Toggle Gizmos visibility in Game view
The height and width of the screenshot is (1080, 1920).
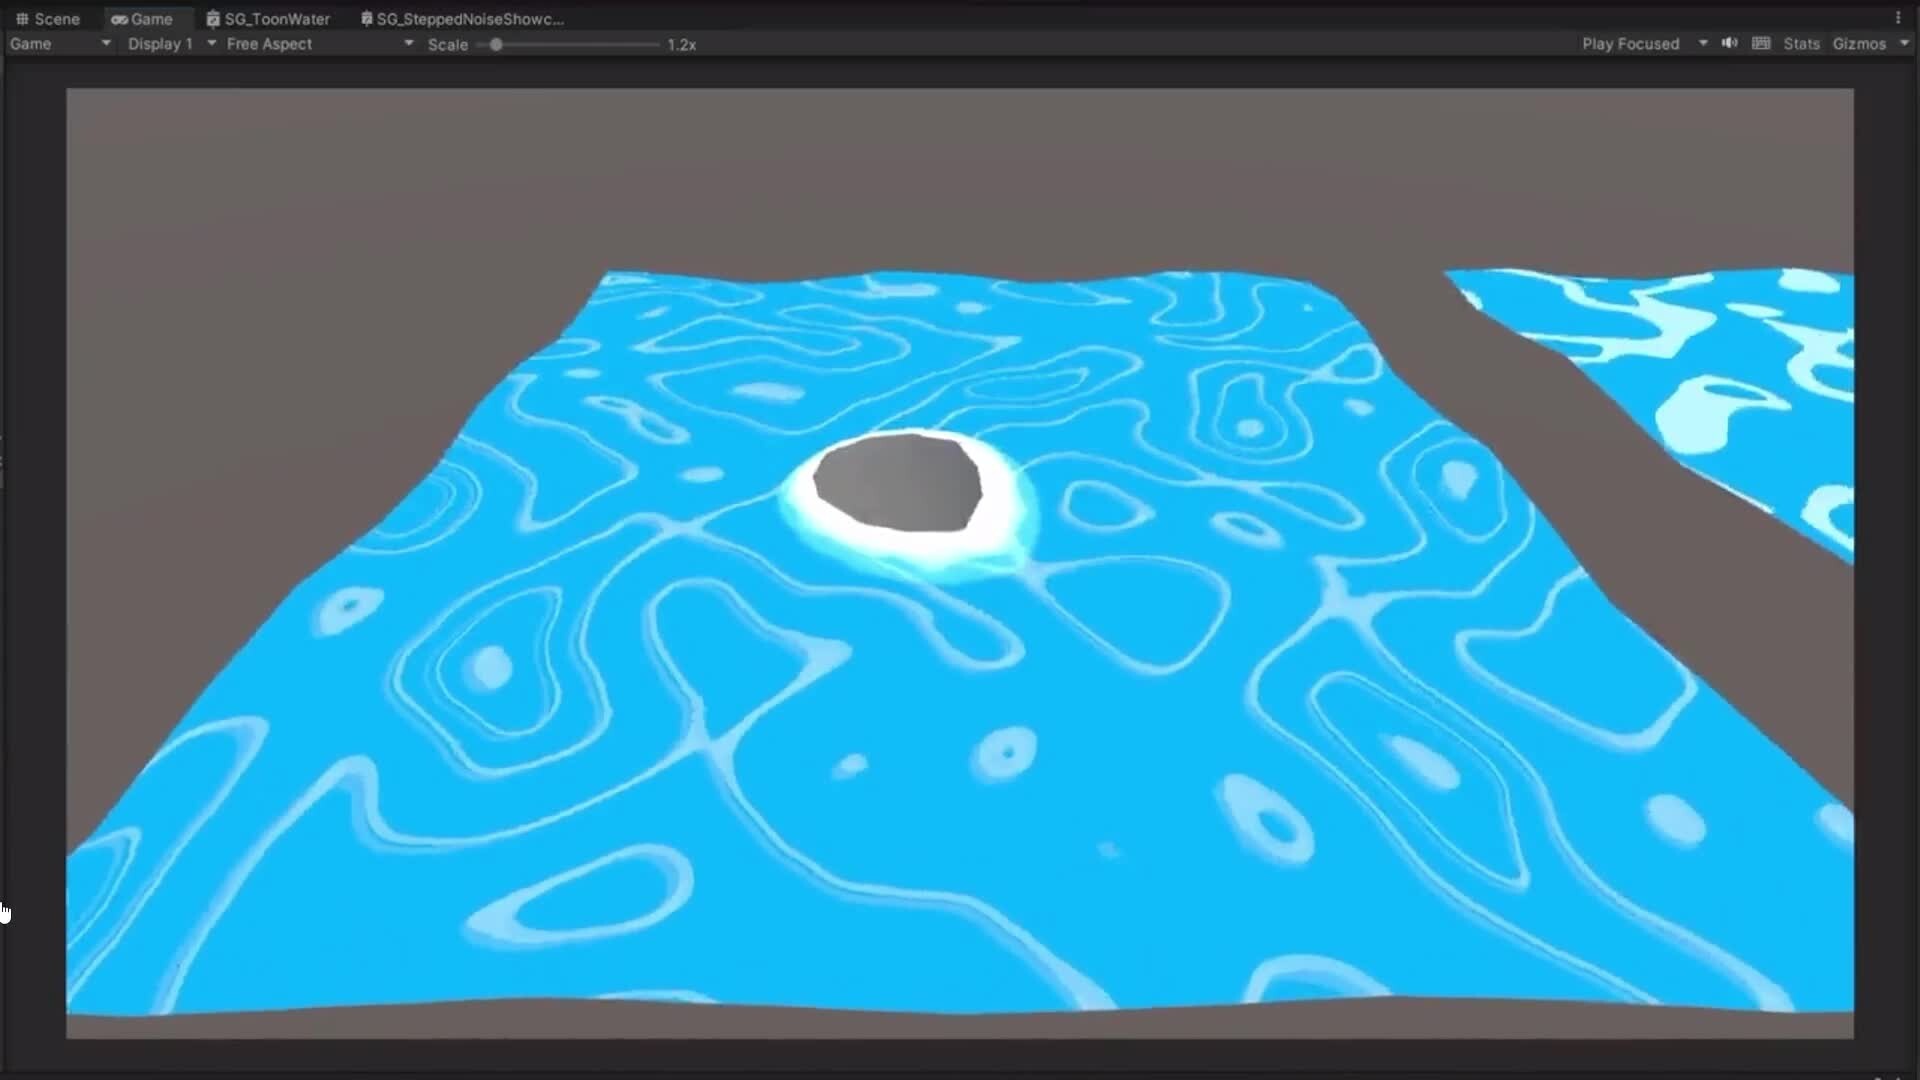point(1862,43)
